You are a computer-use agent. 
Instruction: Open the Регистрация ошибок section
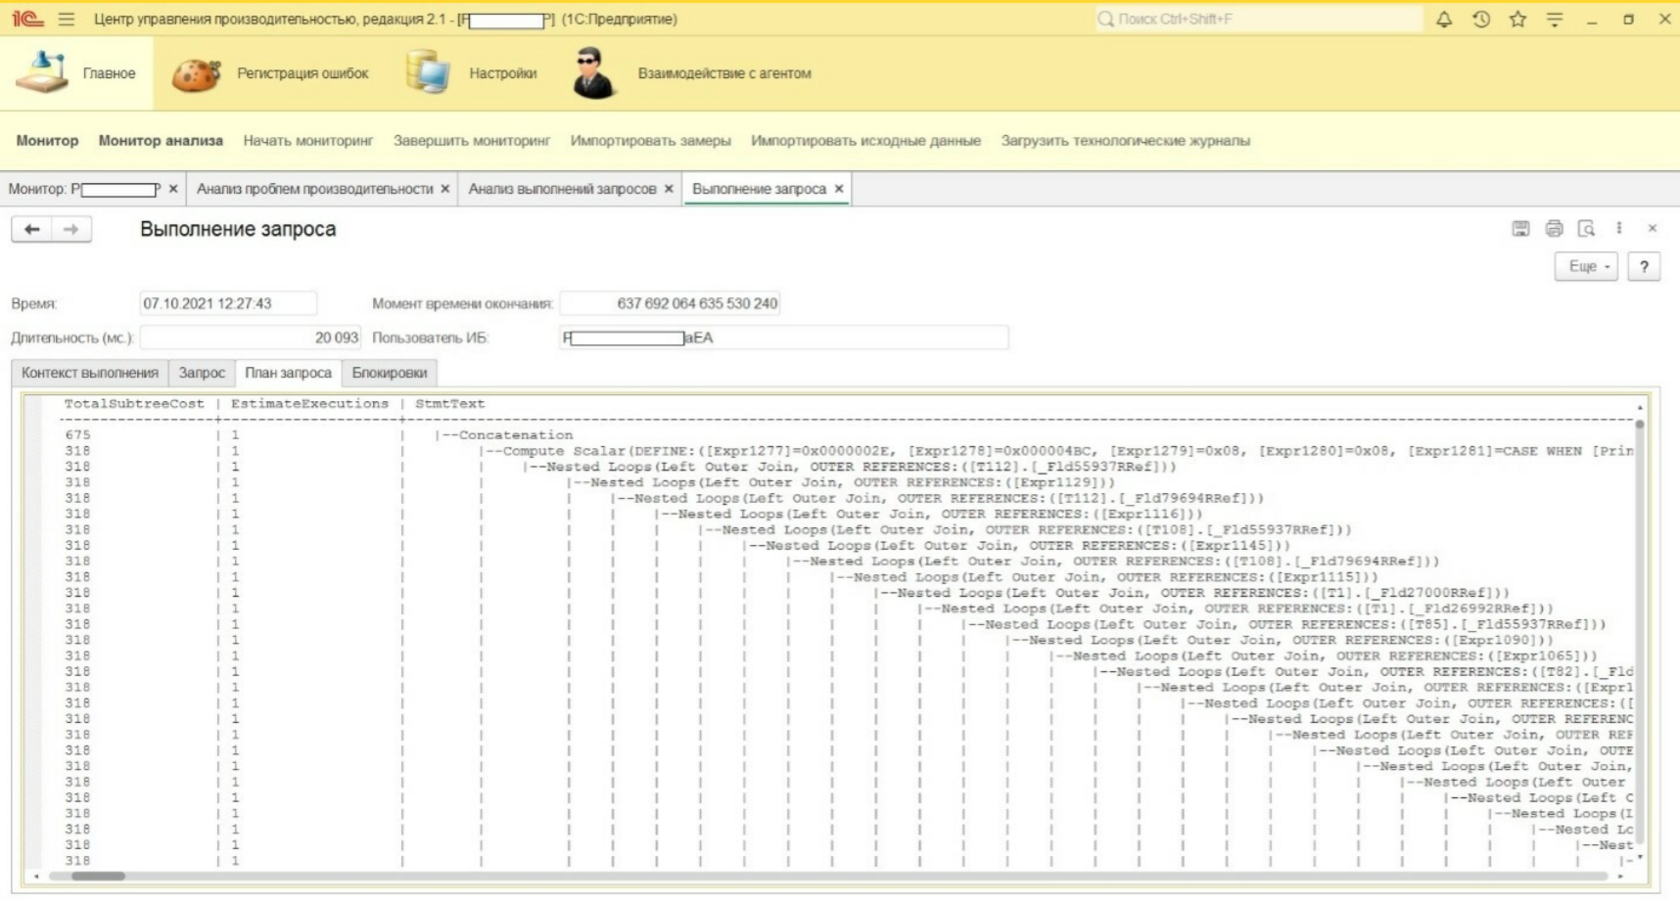[270, 73]
